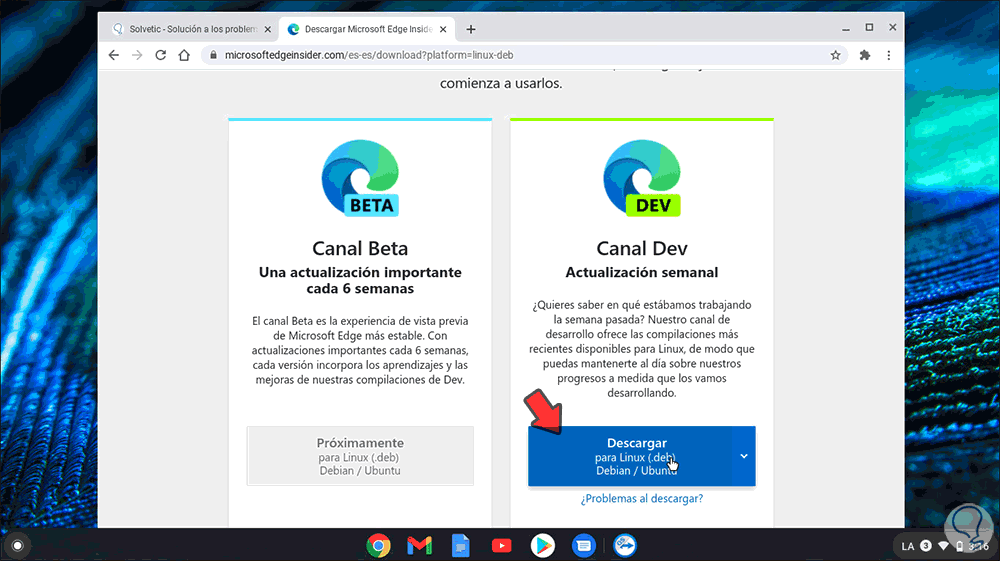Open a new tab with the plus button
1000x561 pixels.
coord(471,29)
